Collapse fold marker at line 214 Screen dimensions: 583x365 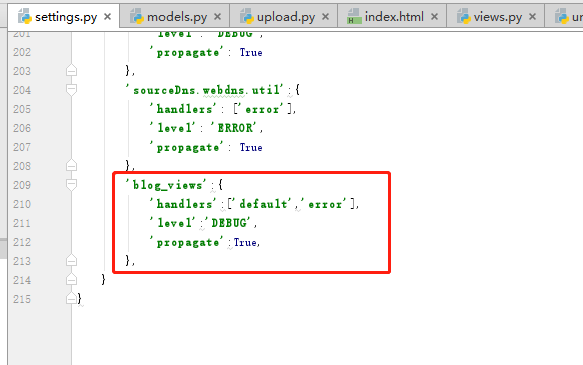(71, 280)
